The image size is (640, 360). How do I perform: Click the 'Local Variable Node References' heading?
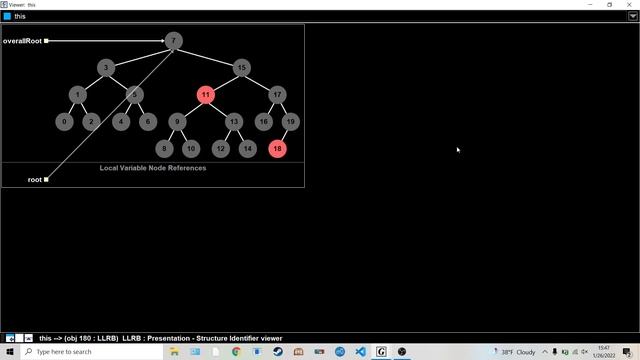pyautogui.click(x=153, y=168)
